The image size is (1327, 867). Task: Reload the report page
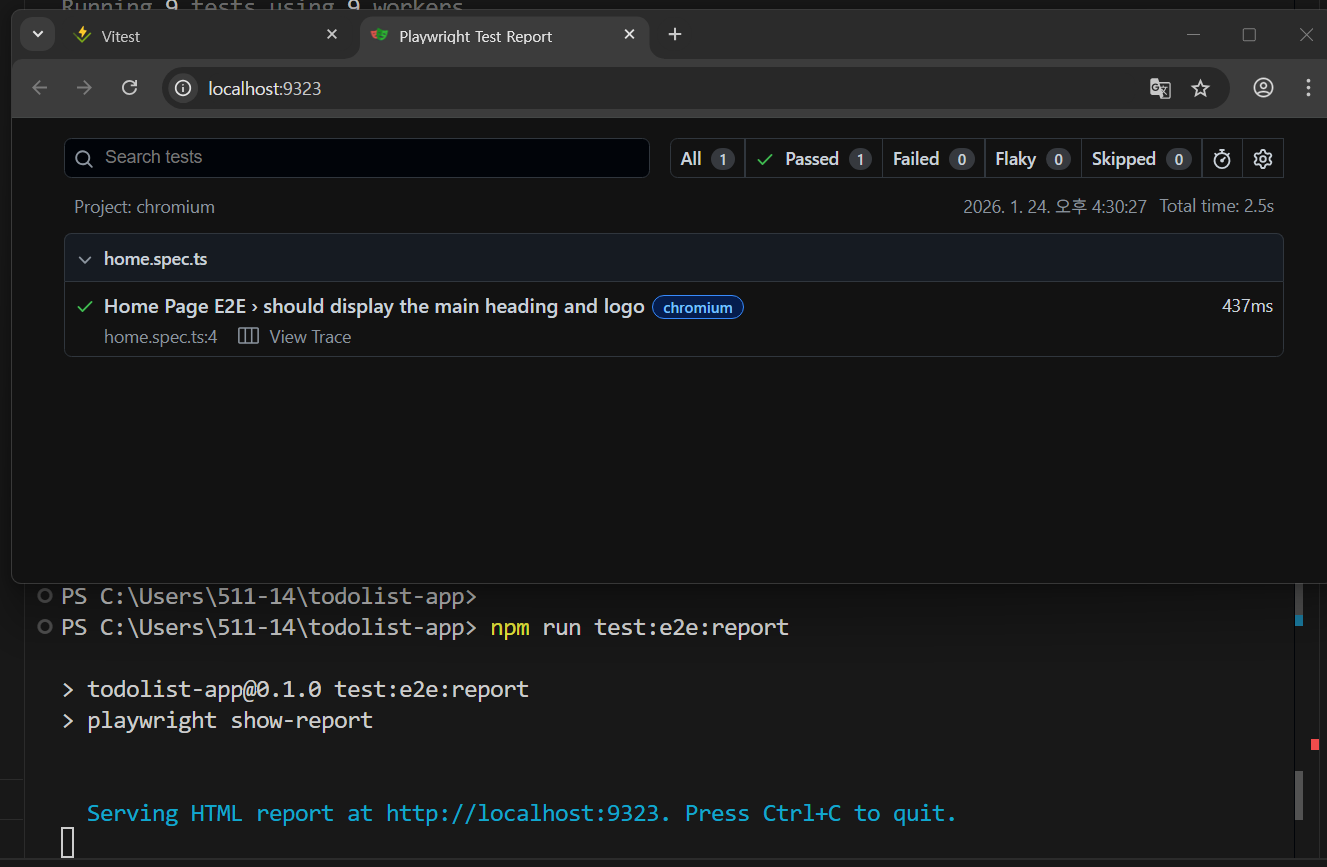129,88
